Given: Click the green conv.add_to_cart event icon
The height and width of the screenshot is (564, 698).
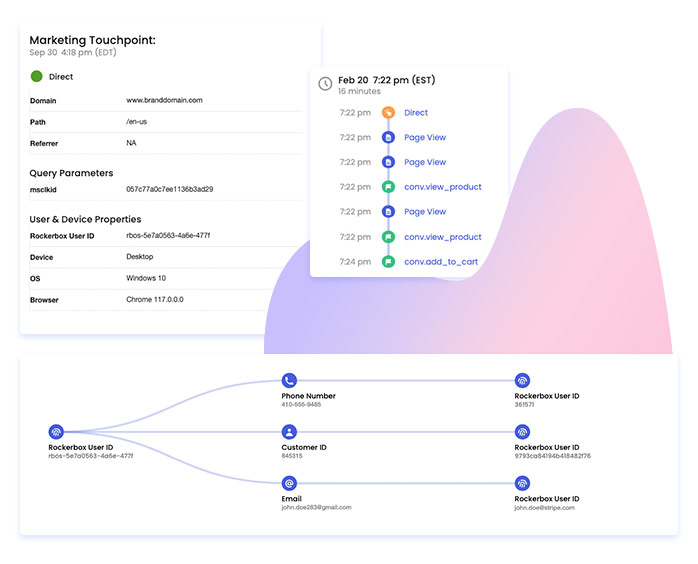Looking at the screenshot, I should click(389, 262).
